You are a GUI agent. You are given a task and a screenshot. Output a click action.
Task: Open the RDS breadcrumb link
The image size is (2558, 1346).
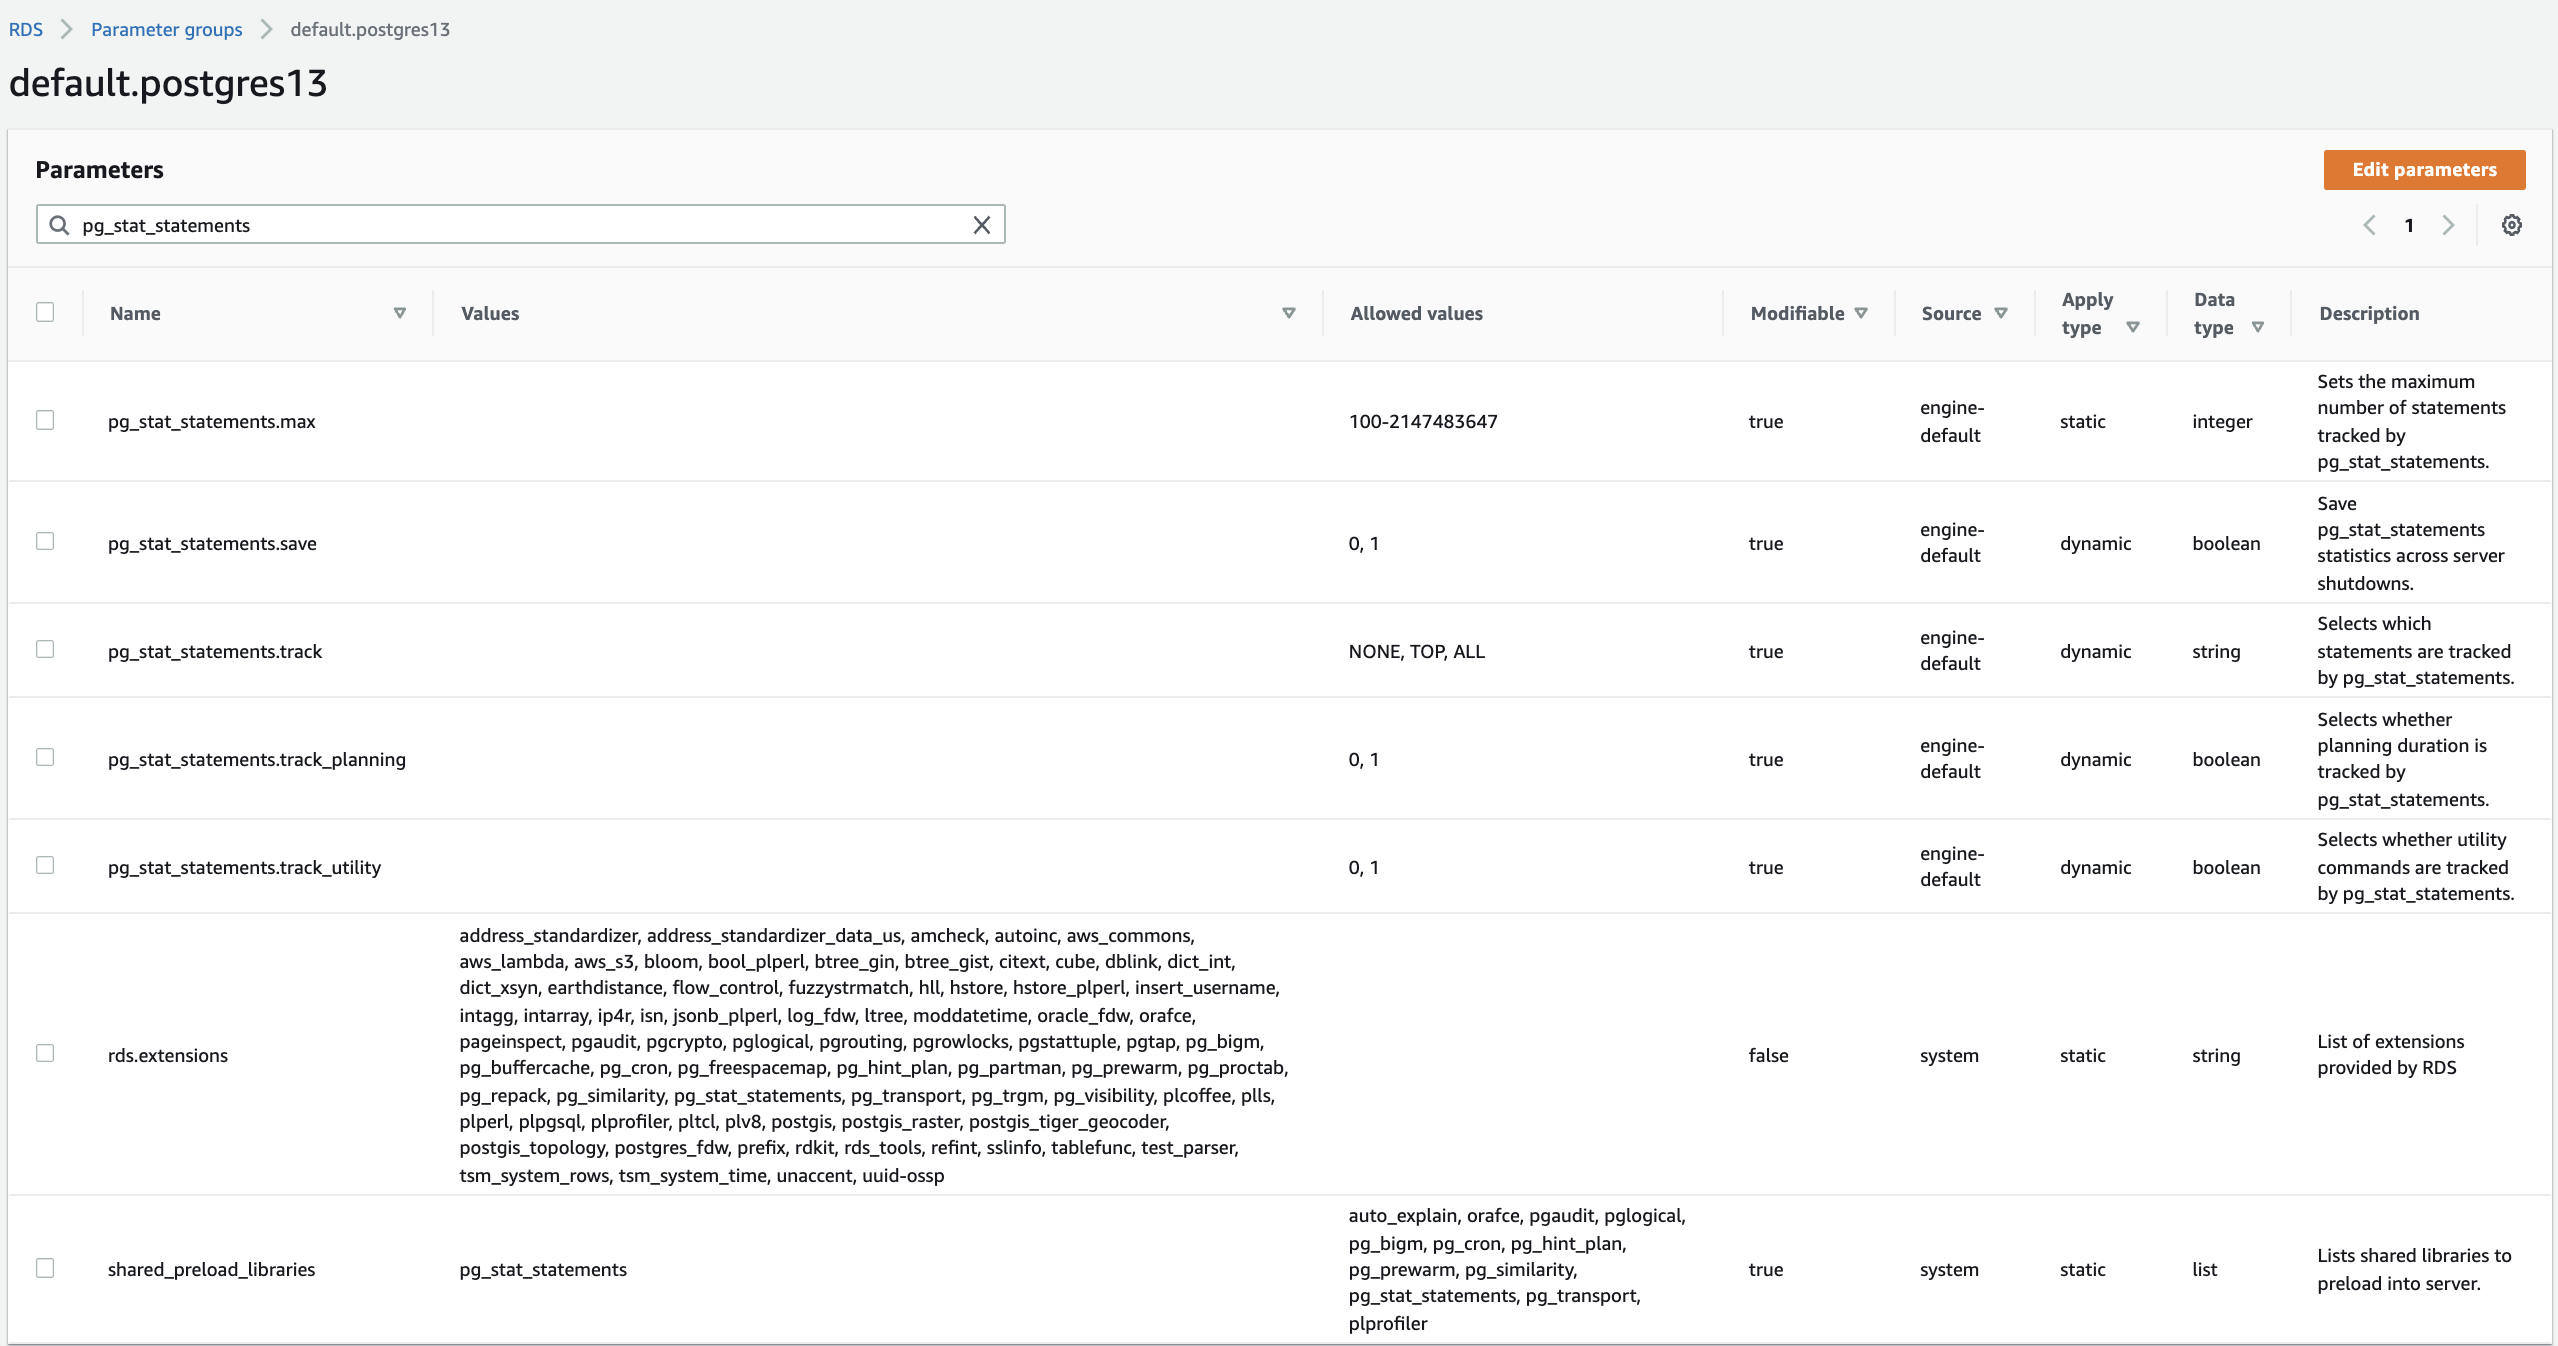tap(26, 30)
